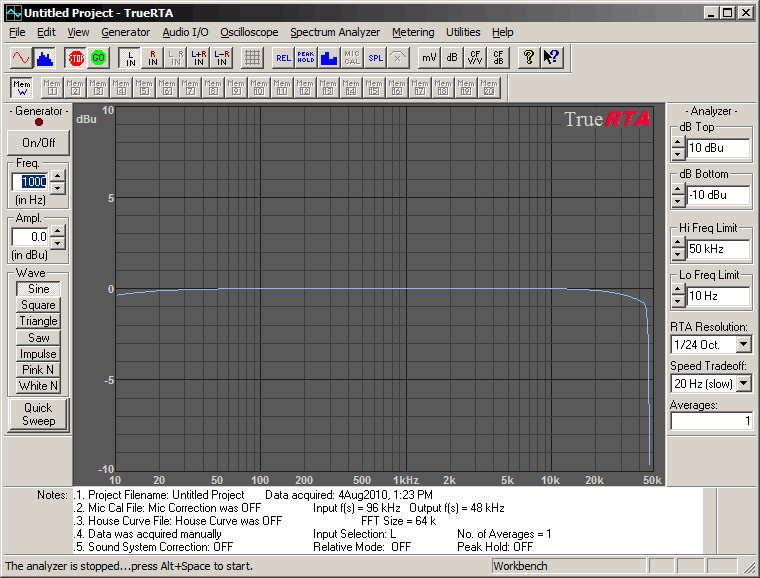Open the mV meter icon
Screen dimensions: 760x578
429,58
